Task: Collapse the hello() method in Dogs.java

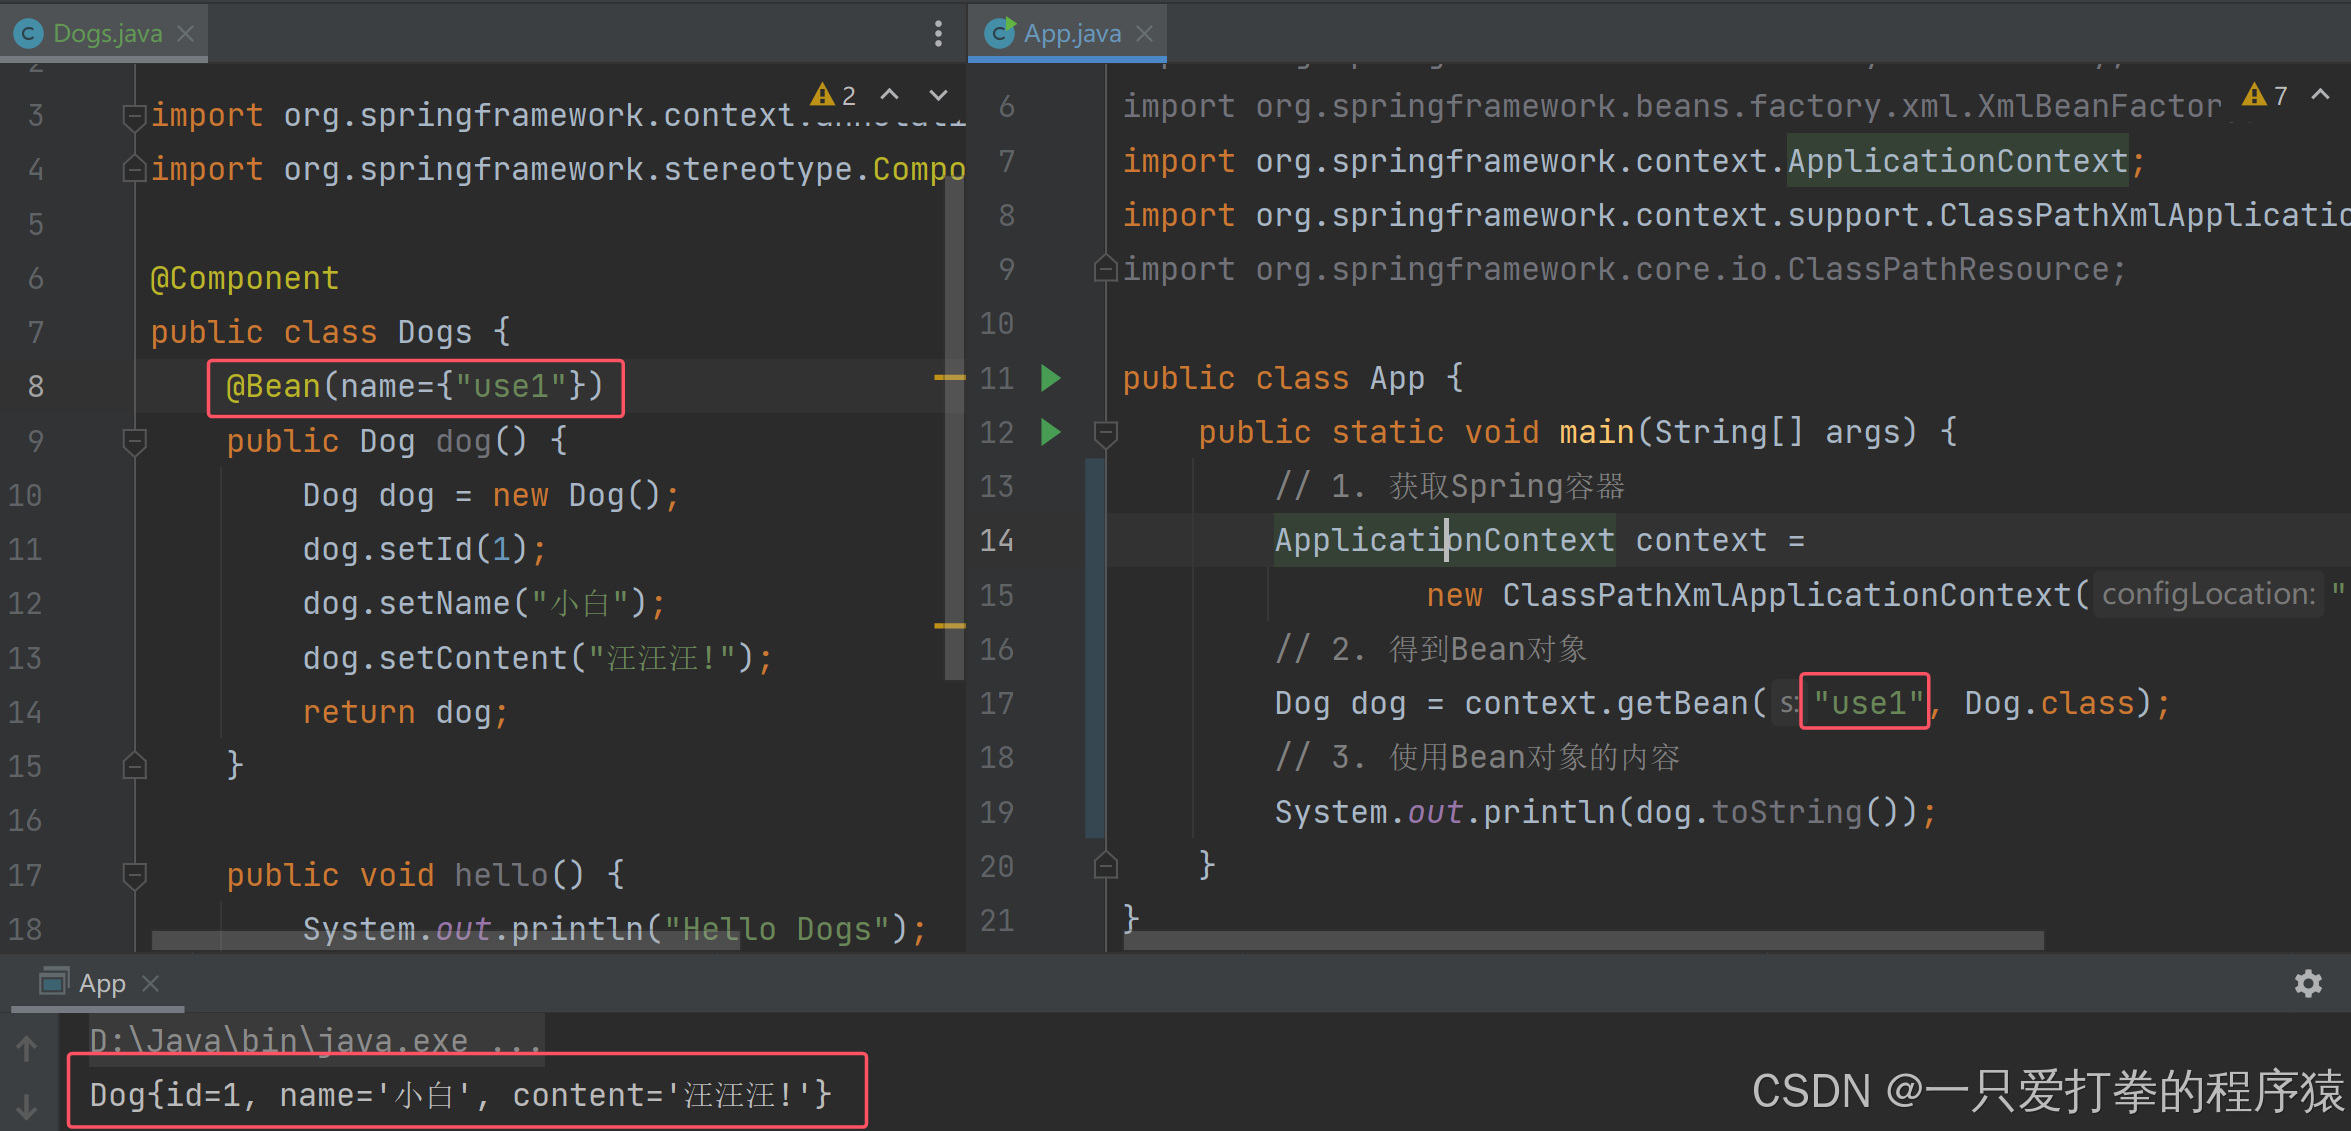Action: tap(134, 875)
